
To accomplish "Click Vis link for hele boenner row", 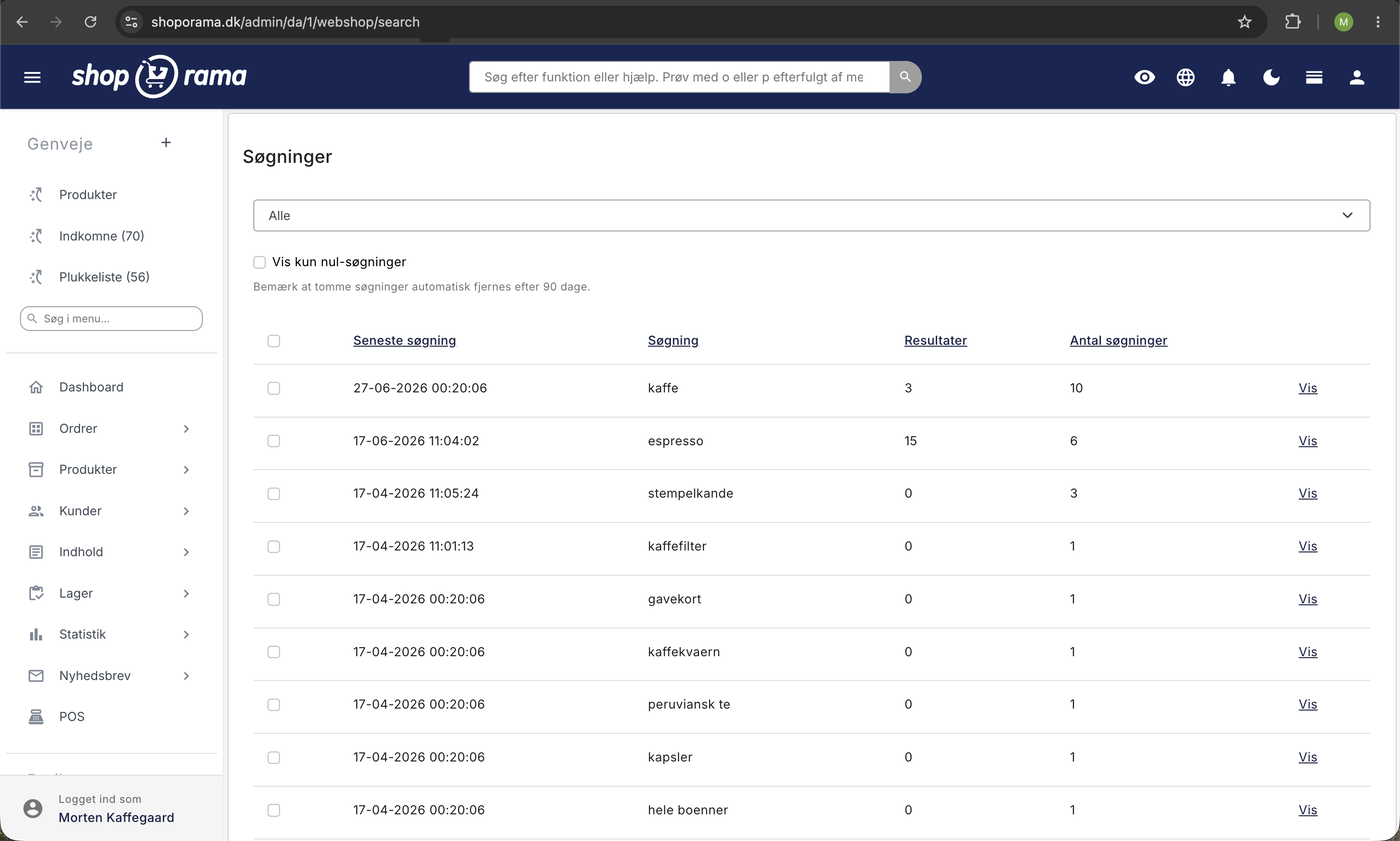I will pyautogui.click(x=1307, y=810).
